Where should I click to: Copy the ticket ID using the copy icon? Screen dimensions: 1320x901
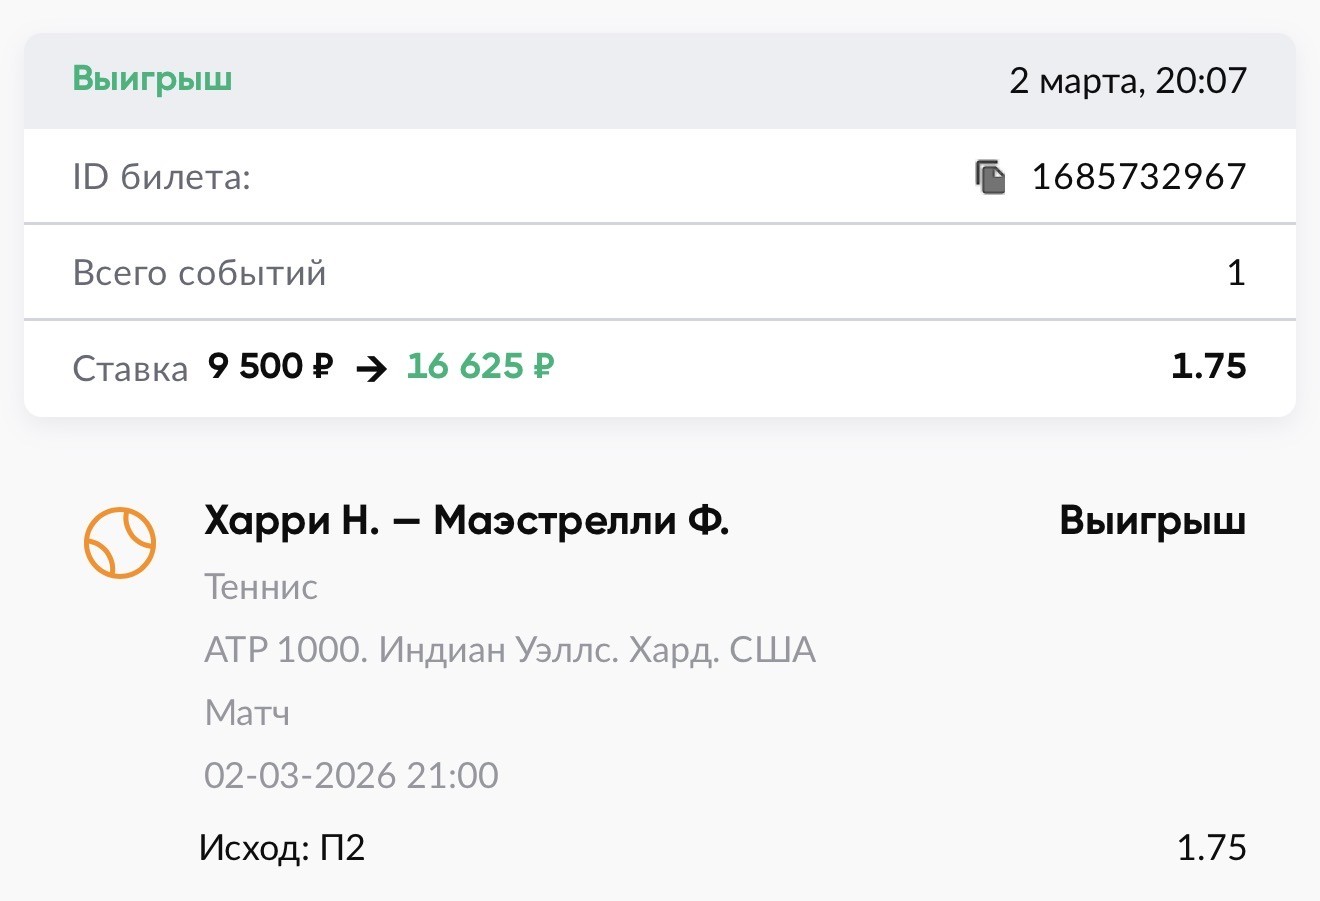click(x=990, y=177)
